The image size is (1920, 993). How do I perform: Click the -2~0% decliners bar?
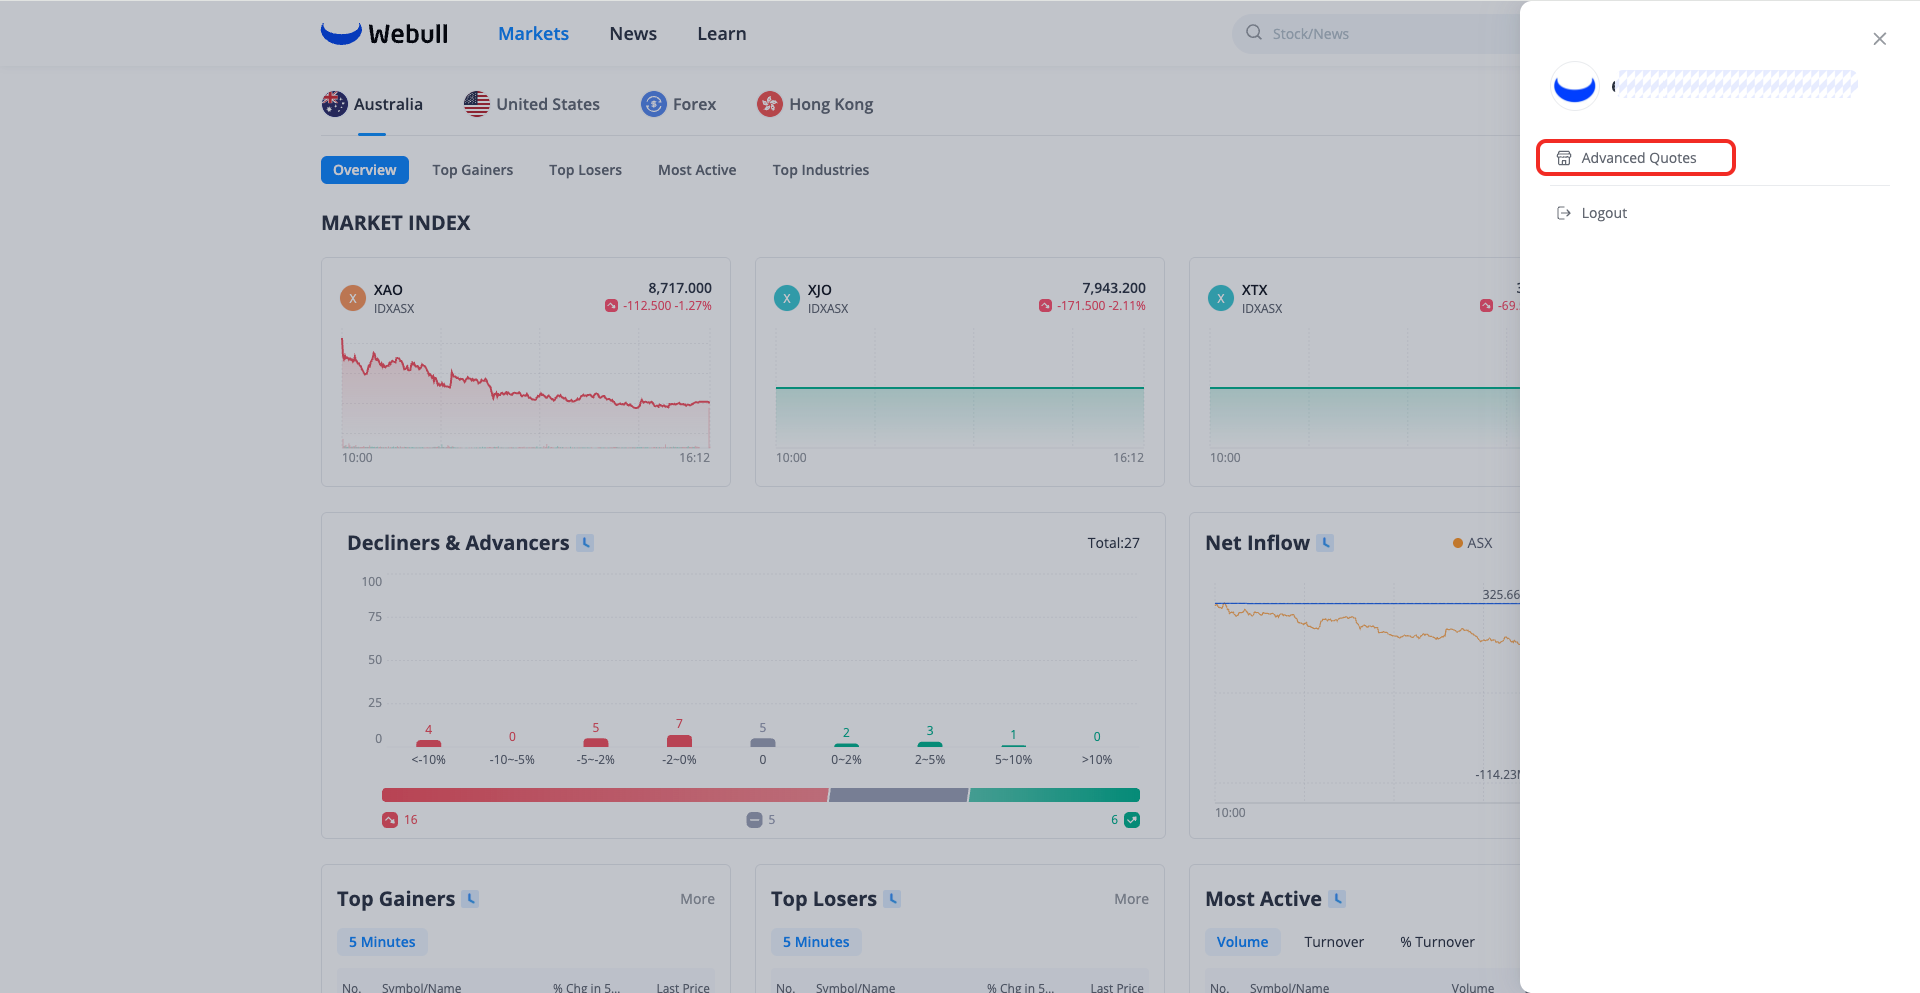679,741
